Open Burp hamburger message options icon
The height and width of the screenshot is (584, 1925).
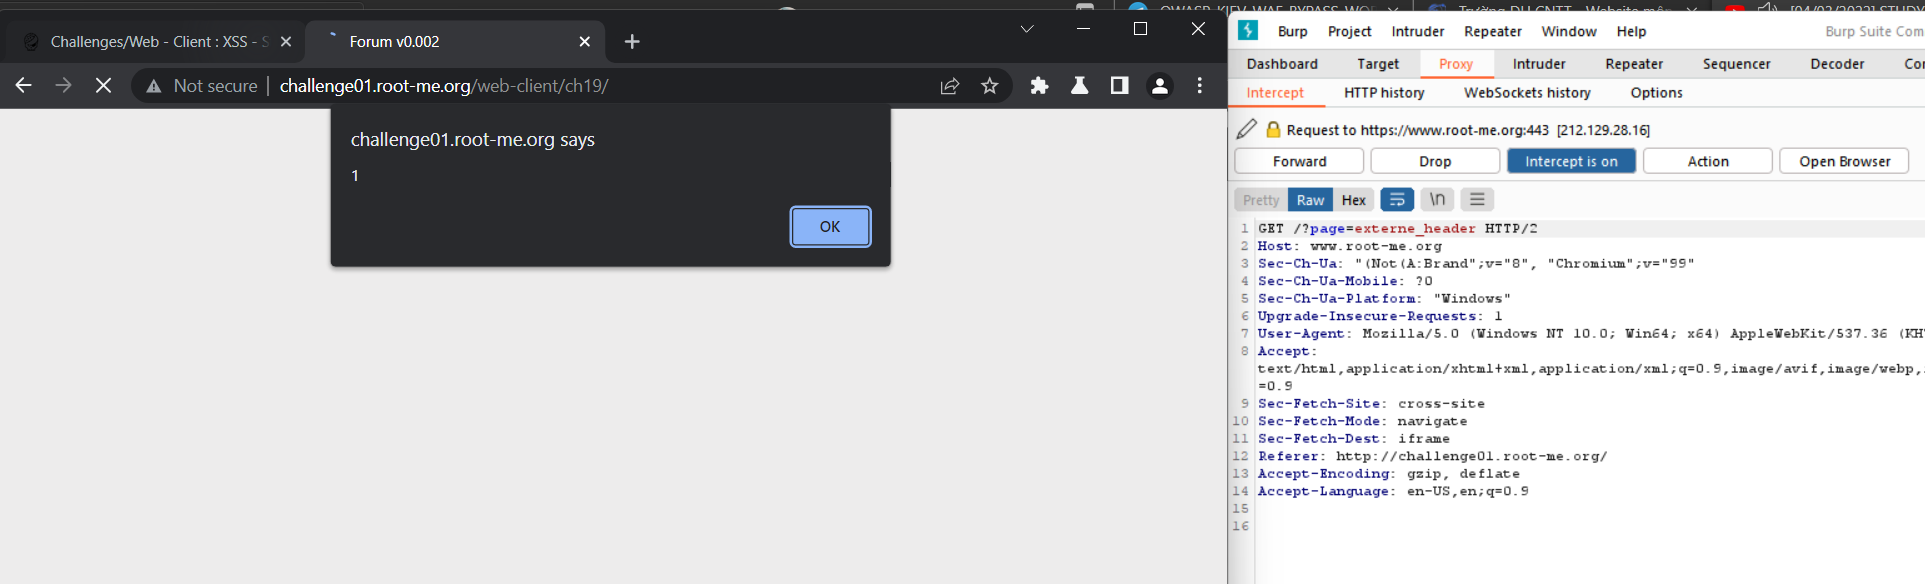click(1477, 200)
